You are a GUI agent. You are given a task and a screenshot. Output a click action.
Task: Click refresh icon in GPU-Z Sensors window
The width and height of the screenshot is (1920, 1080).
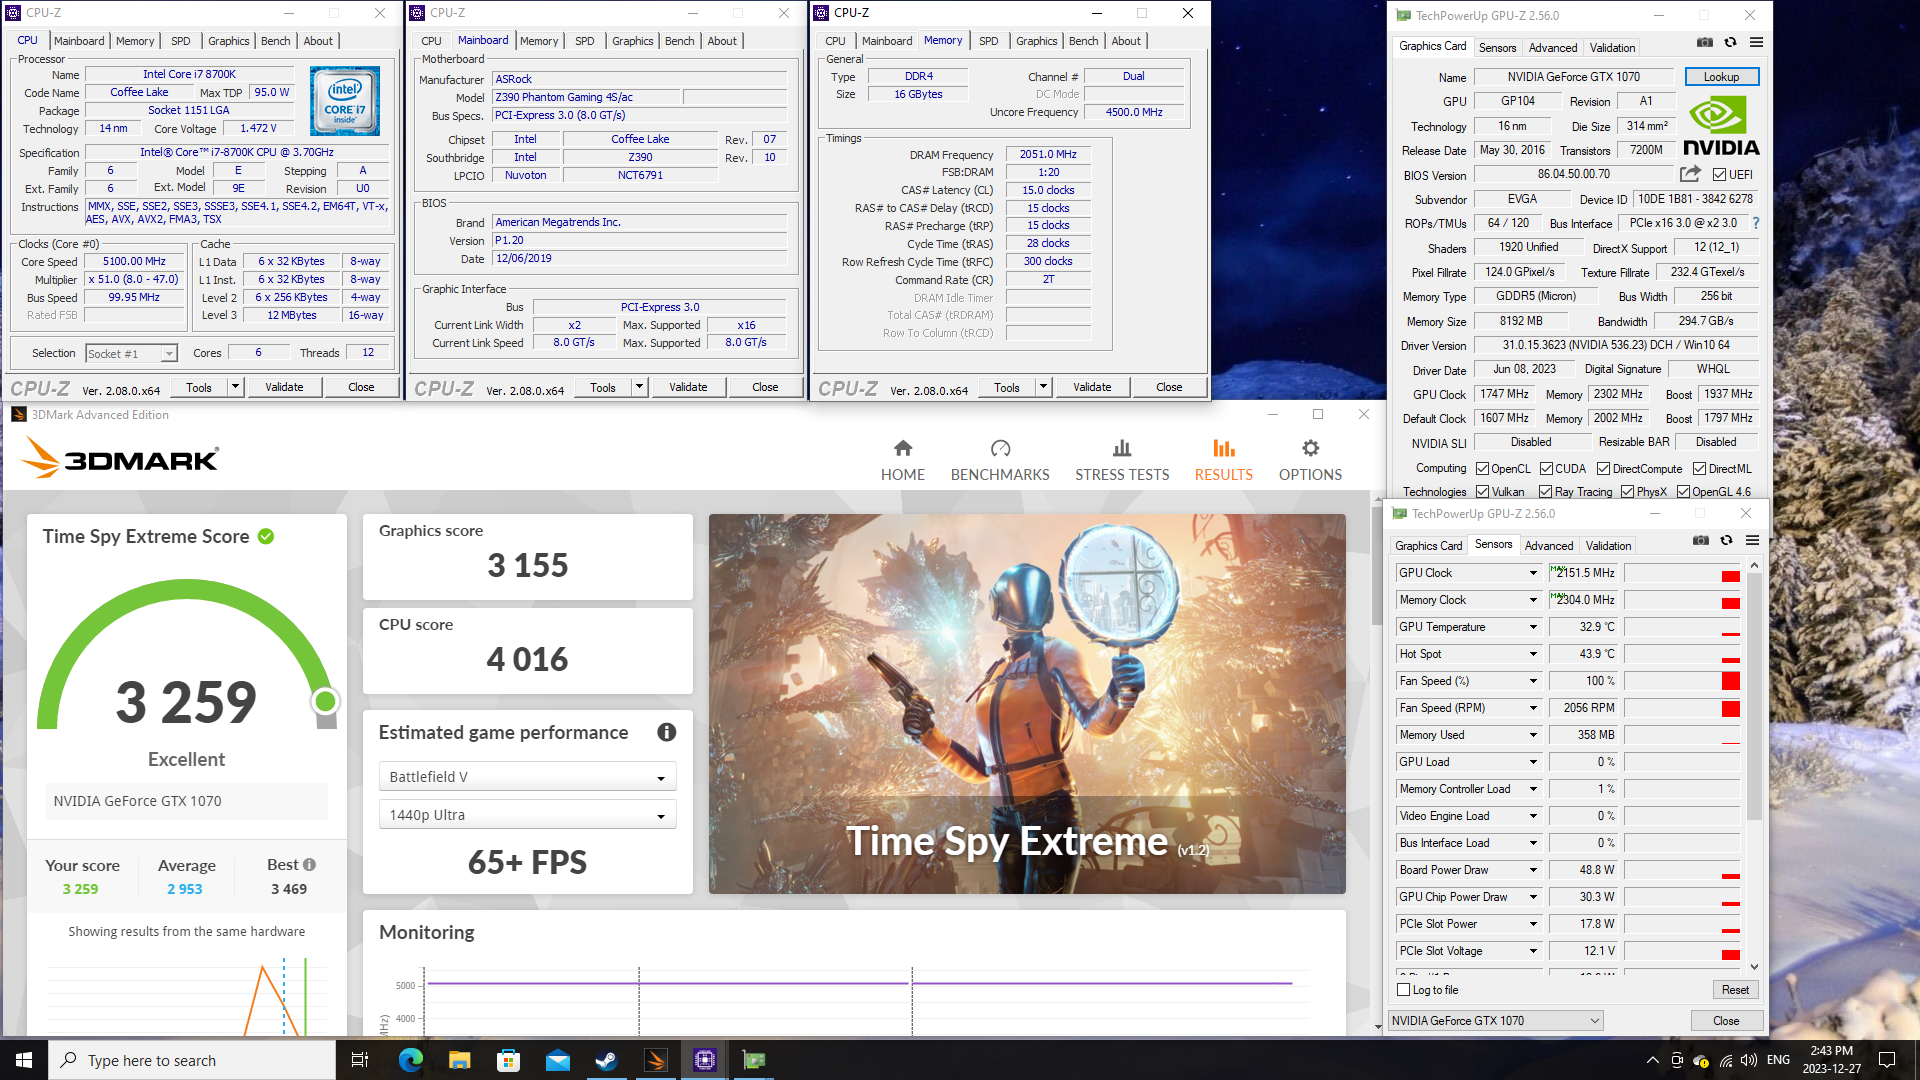[1726, 541]
